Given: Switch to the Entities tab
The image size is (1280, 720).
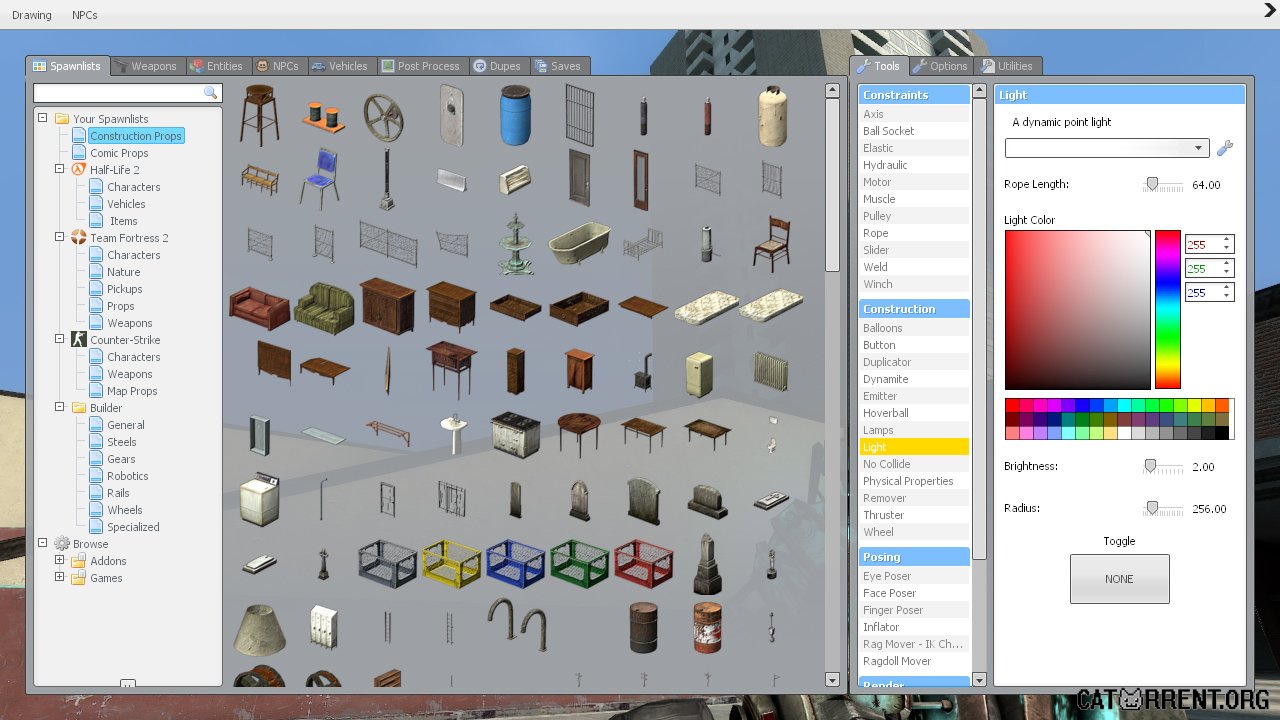Looking at the screenshot, I should [216, 66].
